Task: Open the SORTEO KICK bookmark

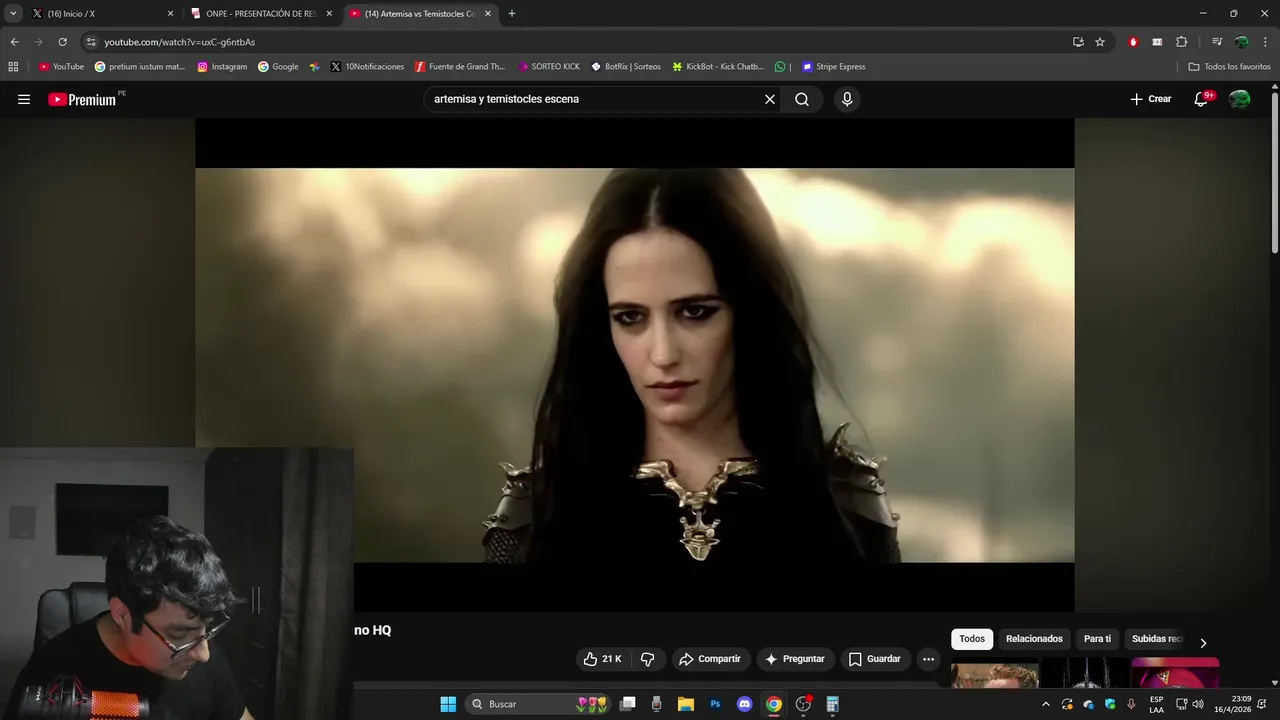Action: 549,67
